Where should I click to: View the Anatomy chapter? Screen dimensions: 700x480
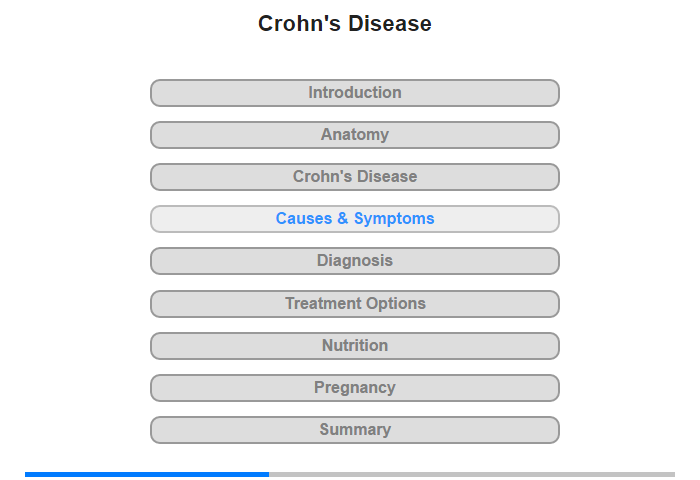coord(355,135)
